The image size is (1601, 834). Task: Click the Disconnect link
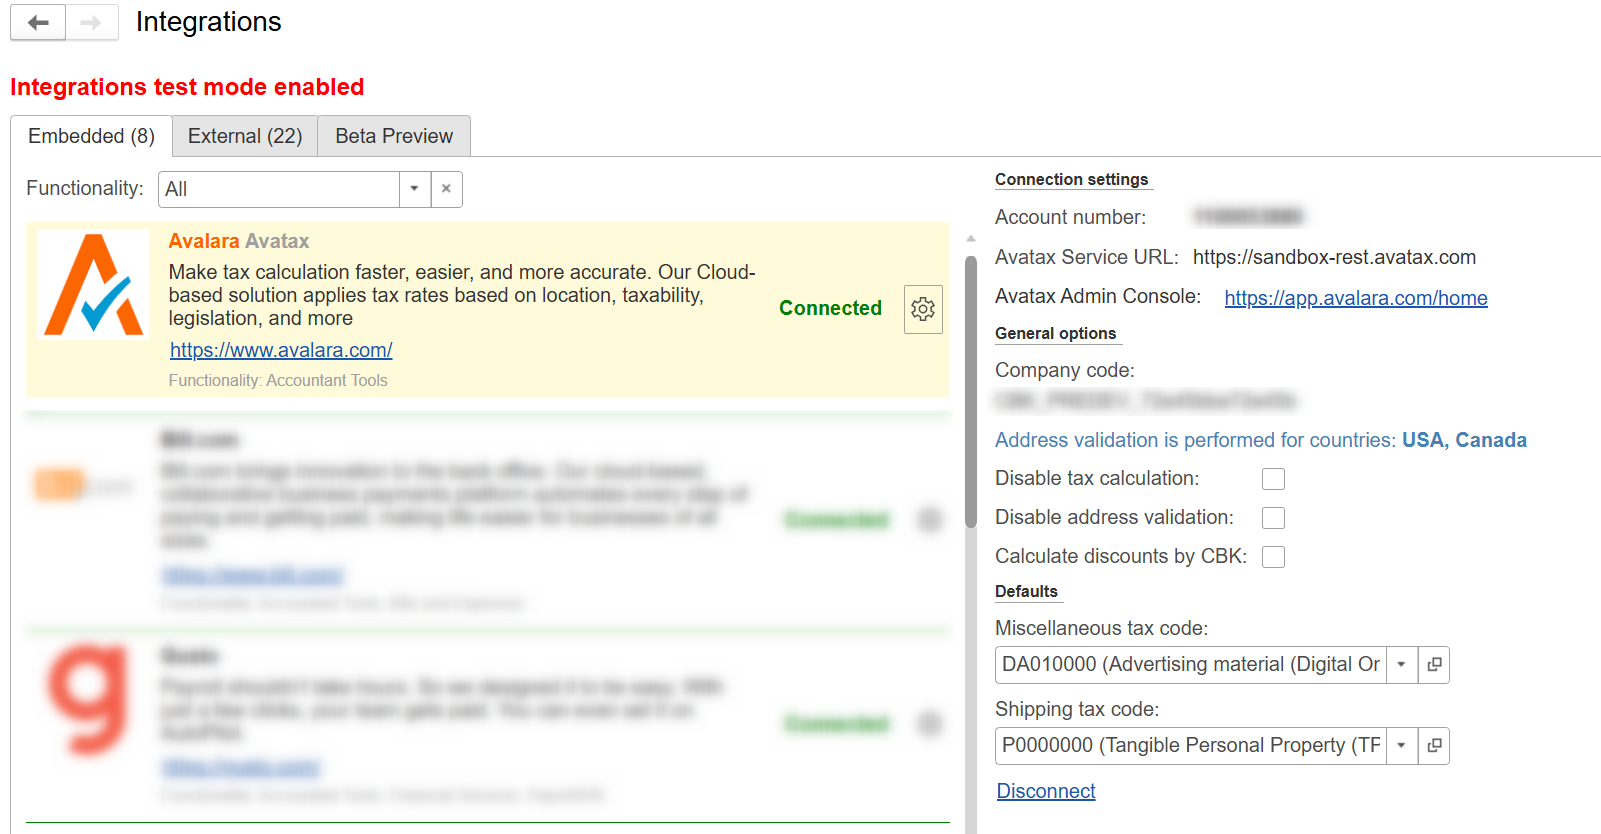(x=1046, y=791)
